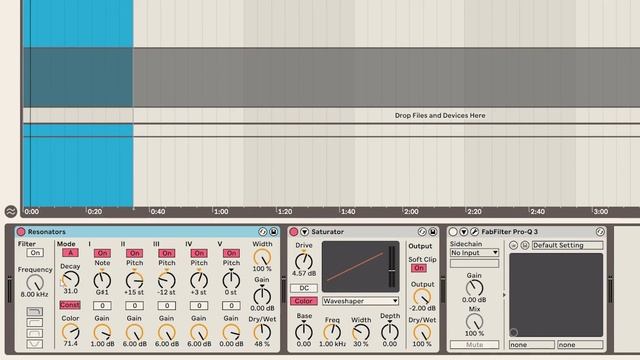Toggle the Saturator DC filter button

304,288
